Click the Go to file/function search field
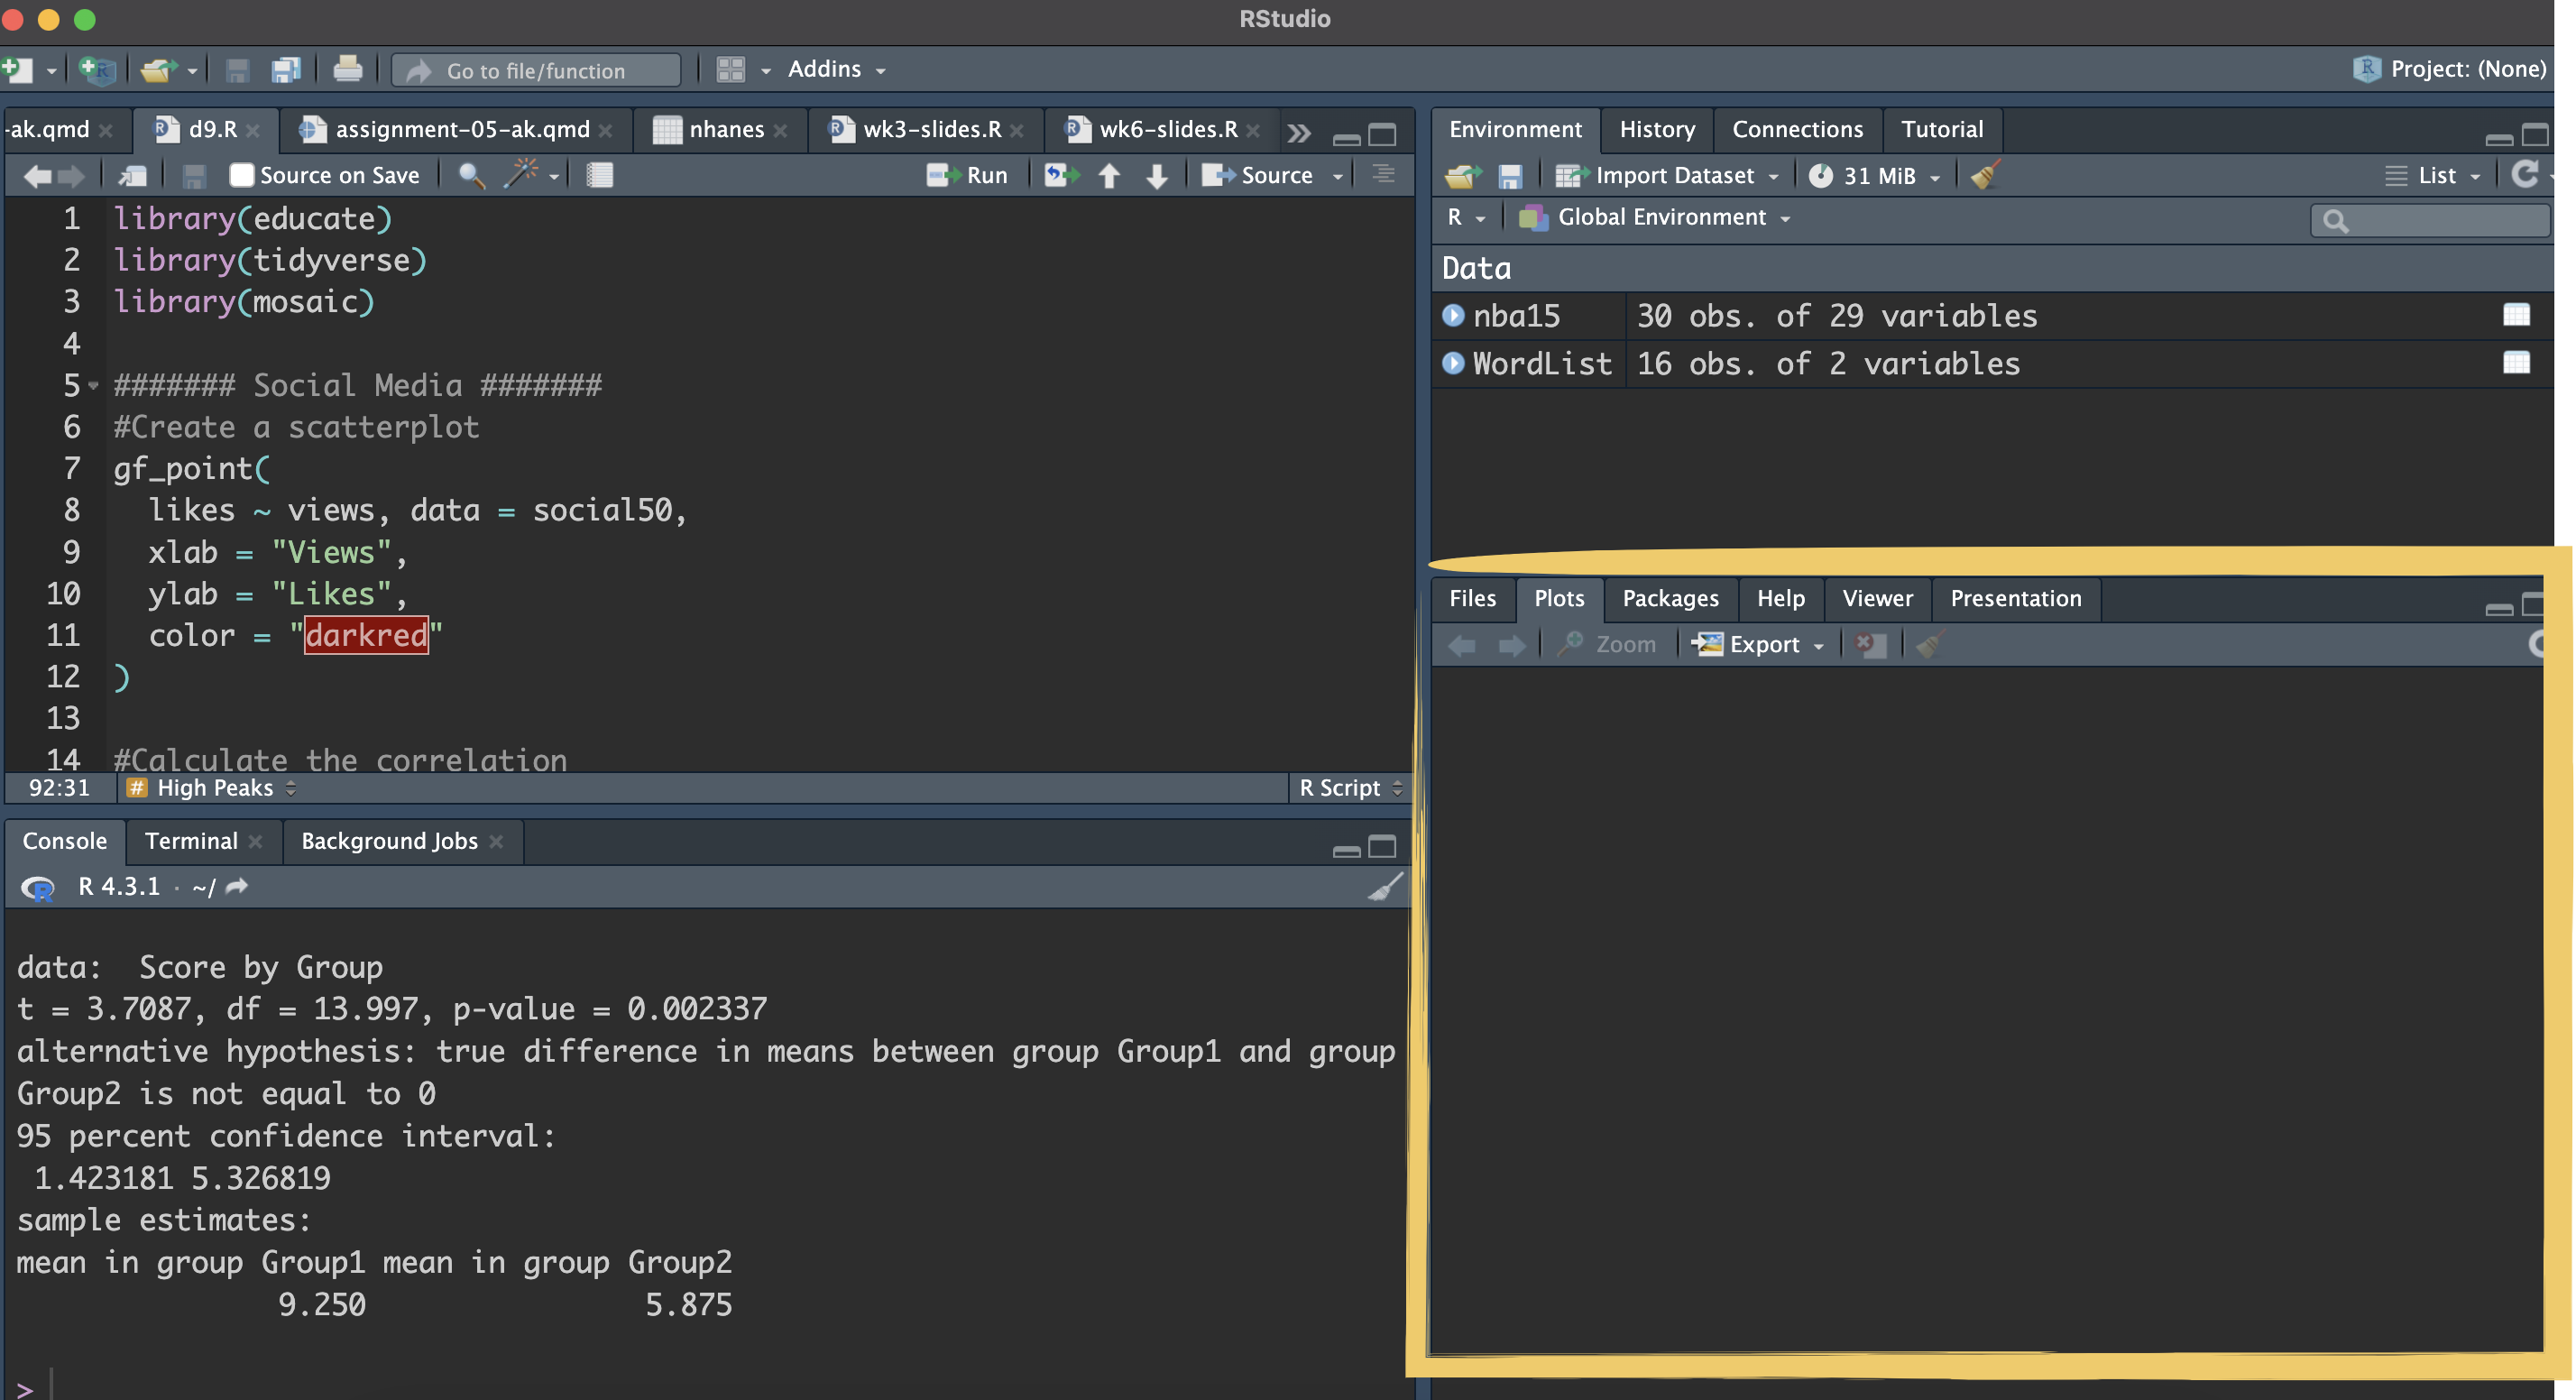 [x=537, y=70]
